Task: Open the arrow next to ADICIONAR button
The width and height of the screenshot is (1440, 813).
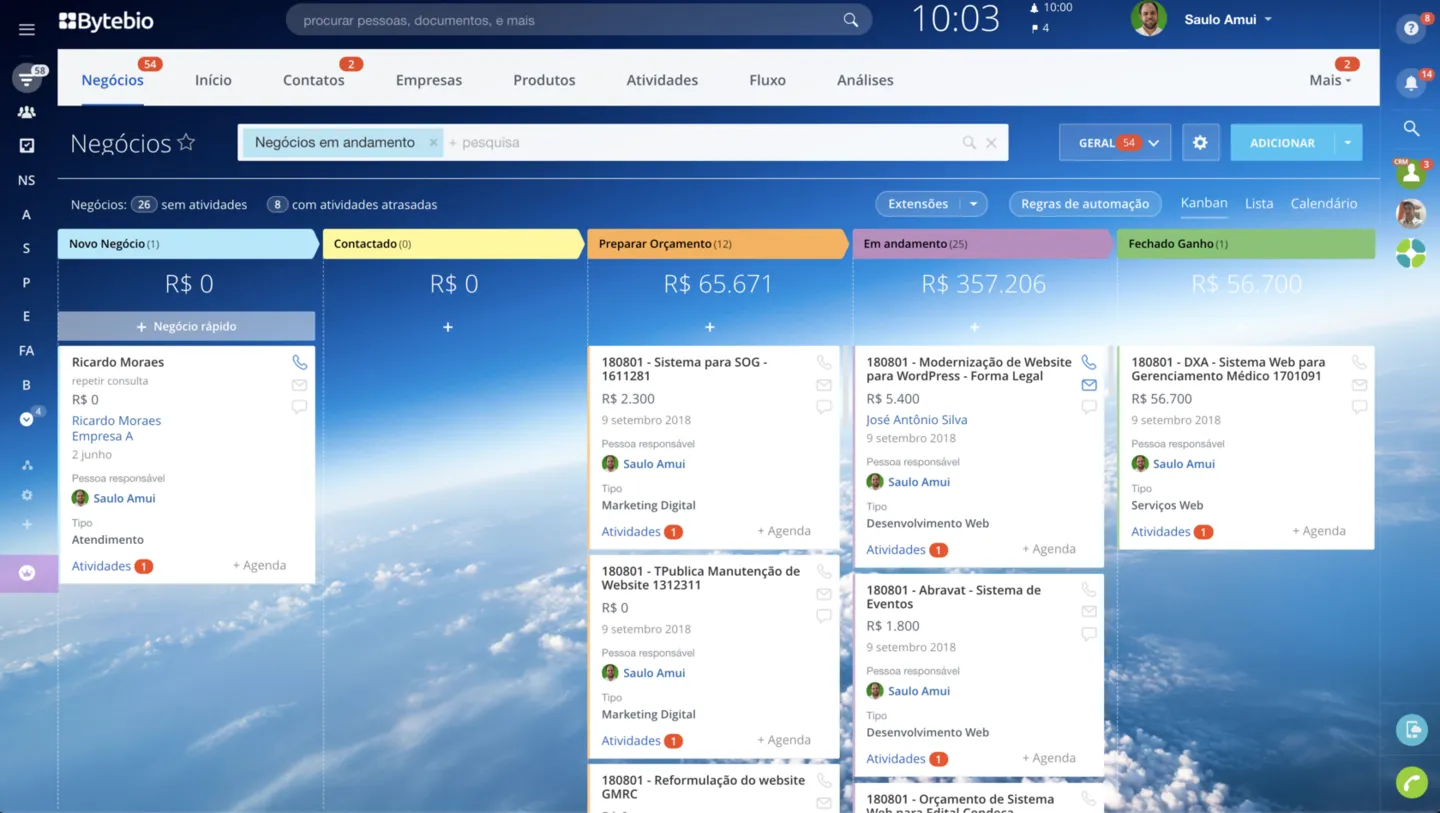Action: [x=1348, y=143]
